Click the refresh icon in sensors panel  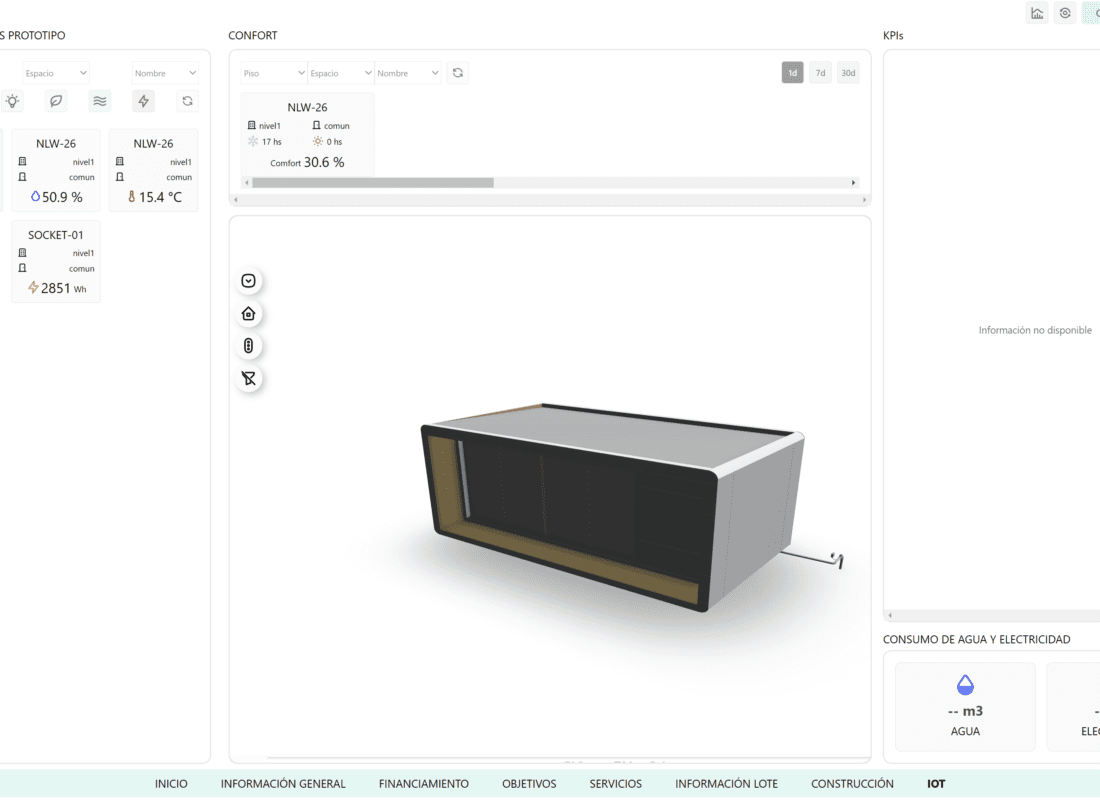187,101
